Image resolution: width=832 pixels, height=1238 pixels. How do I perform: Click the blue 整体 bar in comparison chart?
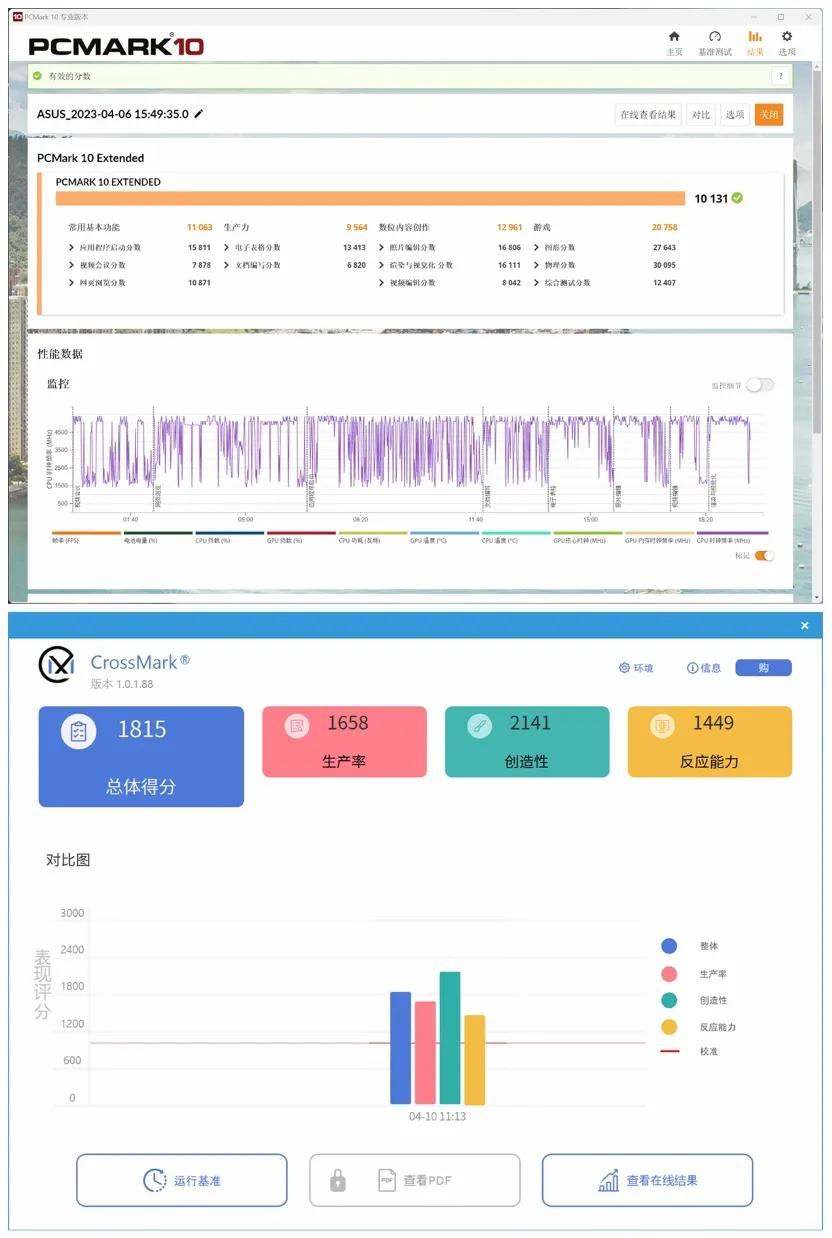coord(400,1048)
